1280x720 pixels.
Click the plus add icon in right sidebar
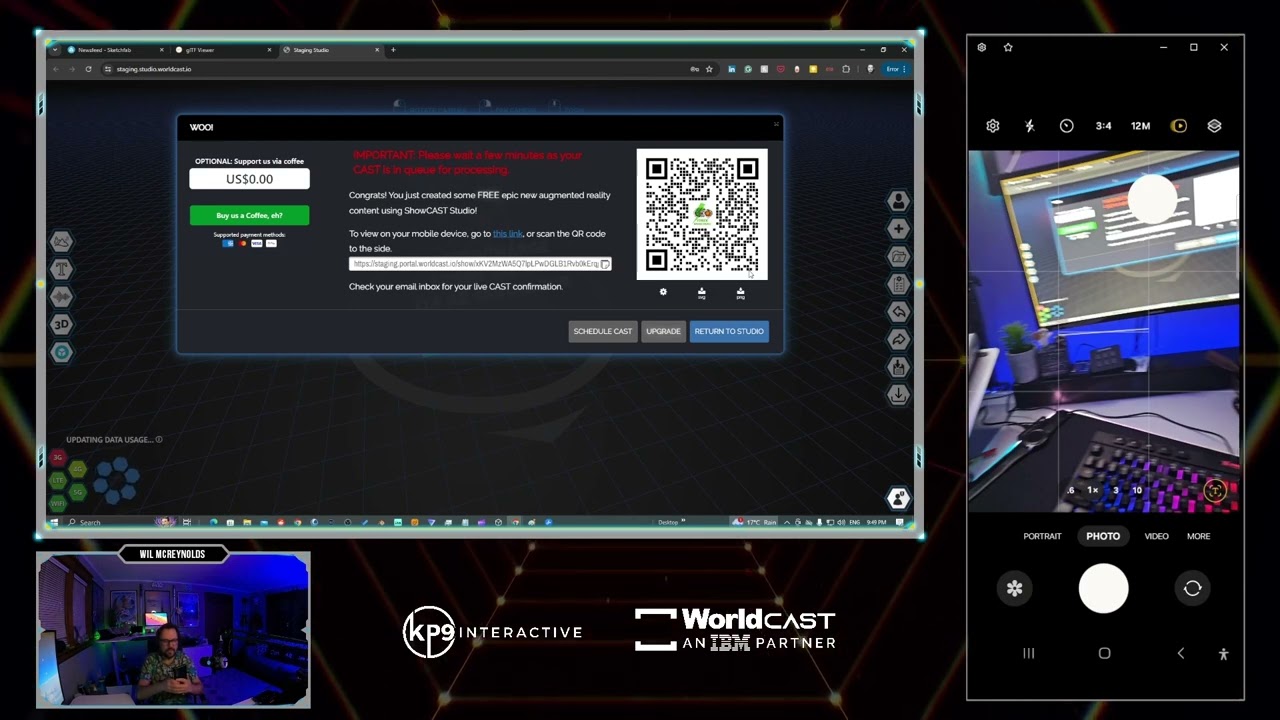click(x=898, y=229)
